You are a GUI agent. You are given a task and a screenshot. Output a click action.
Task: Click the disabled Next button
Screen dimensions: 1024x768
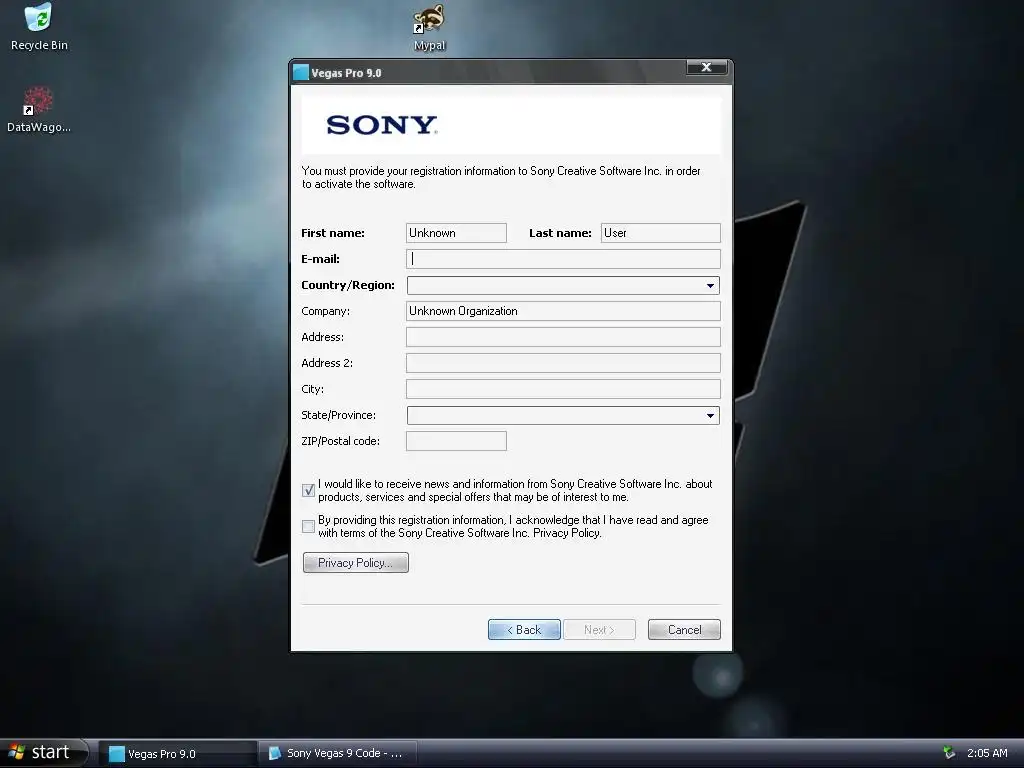(599, 630)
